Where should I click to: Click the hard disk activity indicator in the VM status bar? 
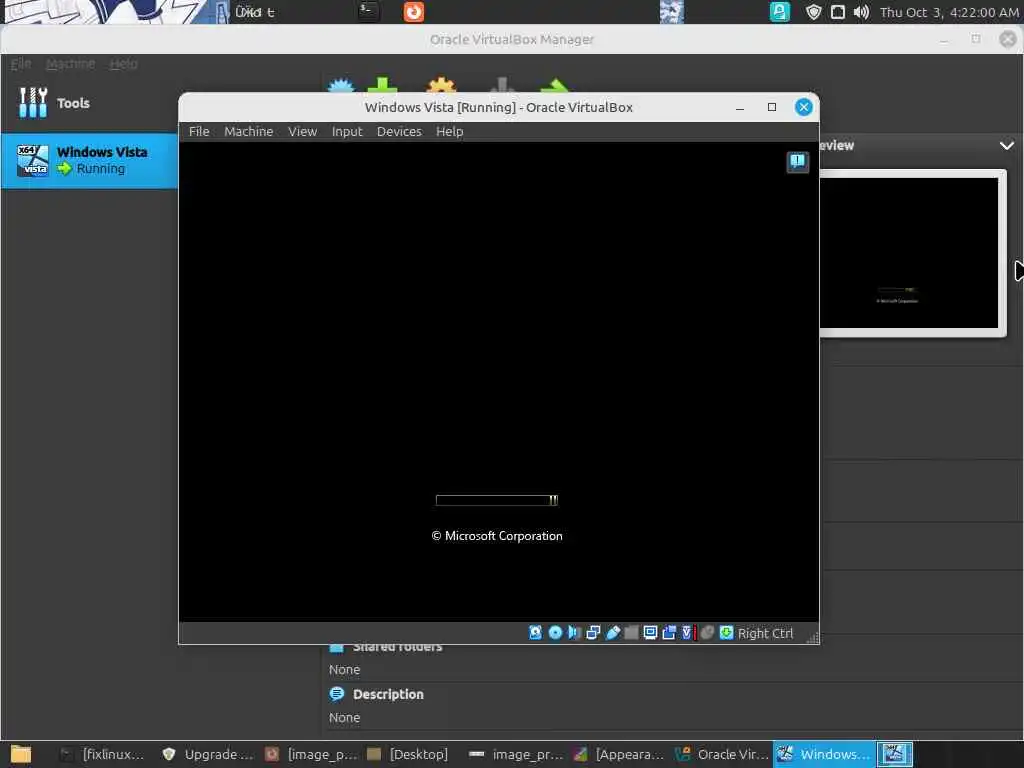[x=536, y=633]
